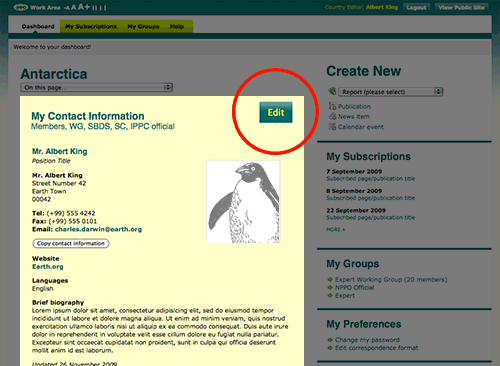The image size is (500, 366).
Task: Click the arrow icon beside Expert Working Group
Action: click(330, 279)
